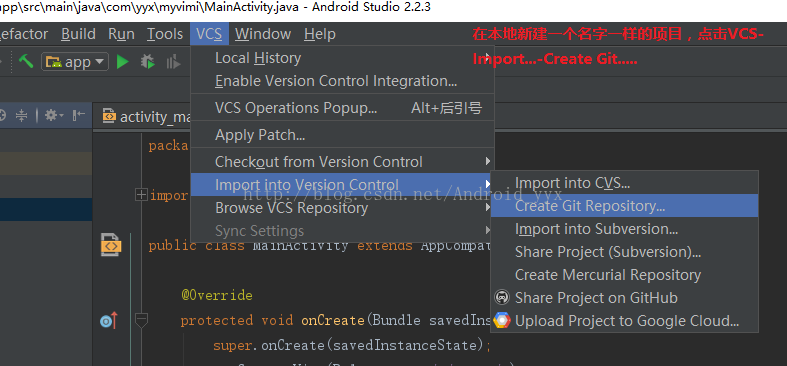Screen dimensions: 787x366
Task: Choose Browse VCS Repository
Action: [342, 207]
